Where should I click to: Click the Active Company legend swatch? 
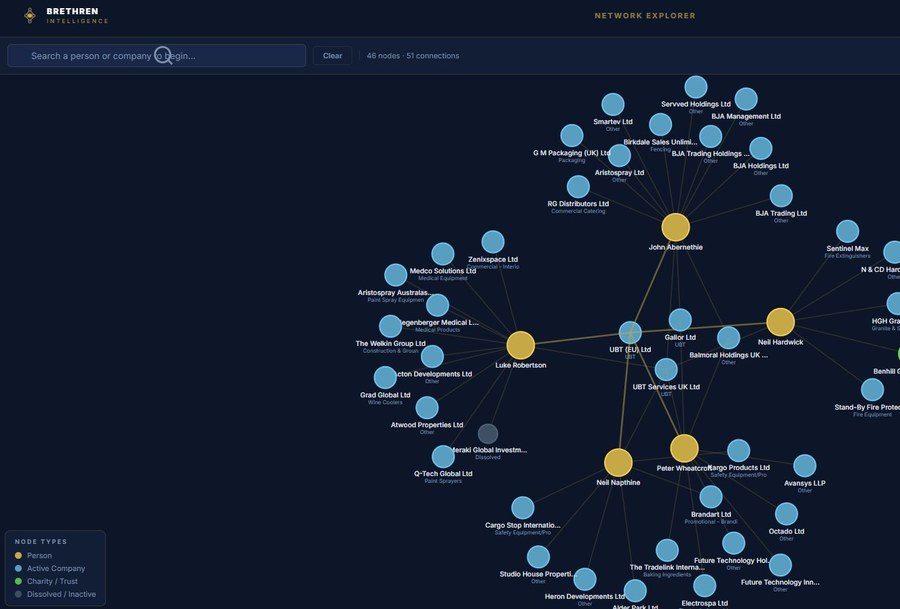click(18, 568)
